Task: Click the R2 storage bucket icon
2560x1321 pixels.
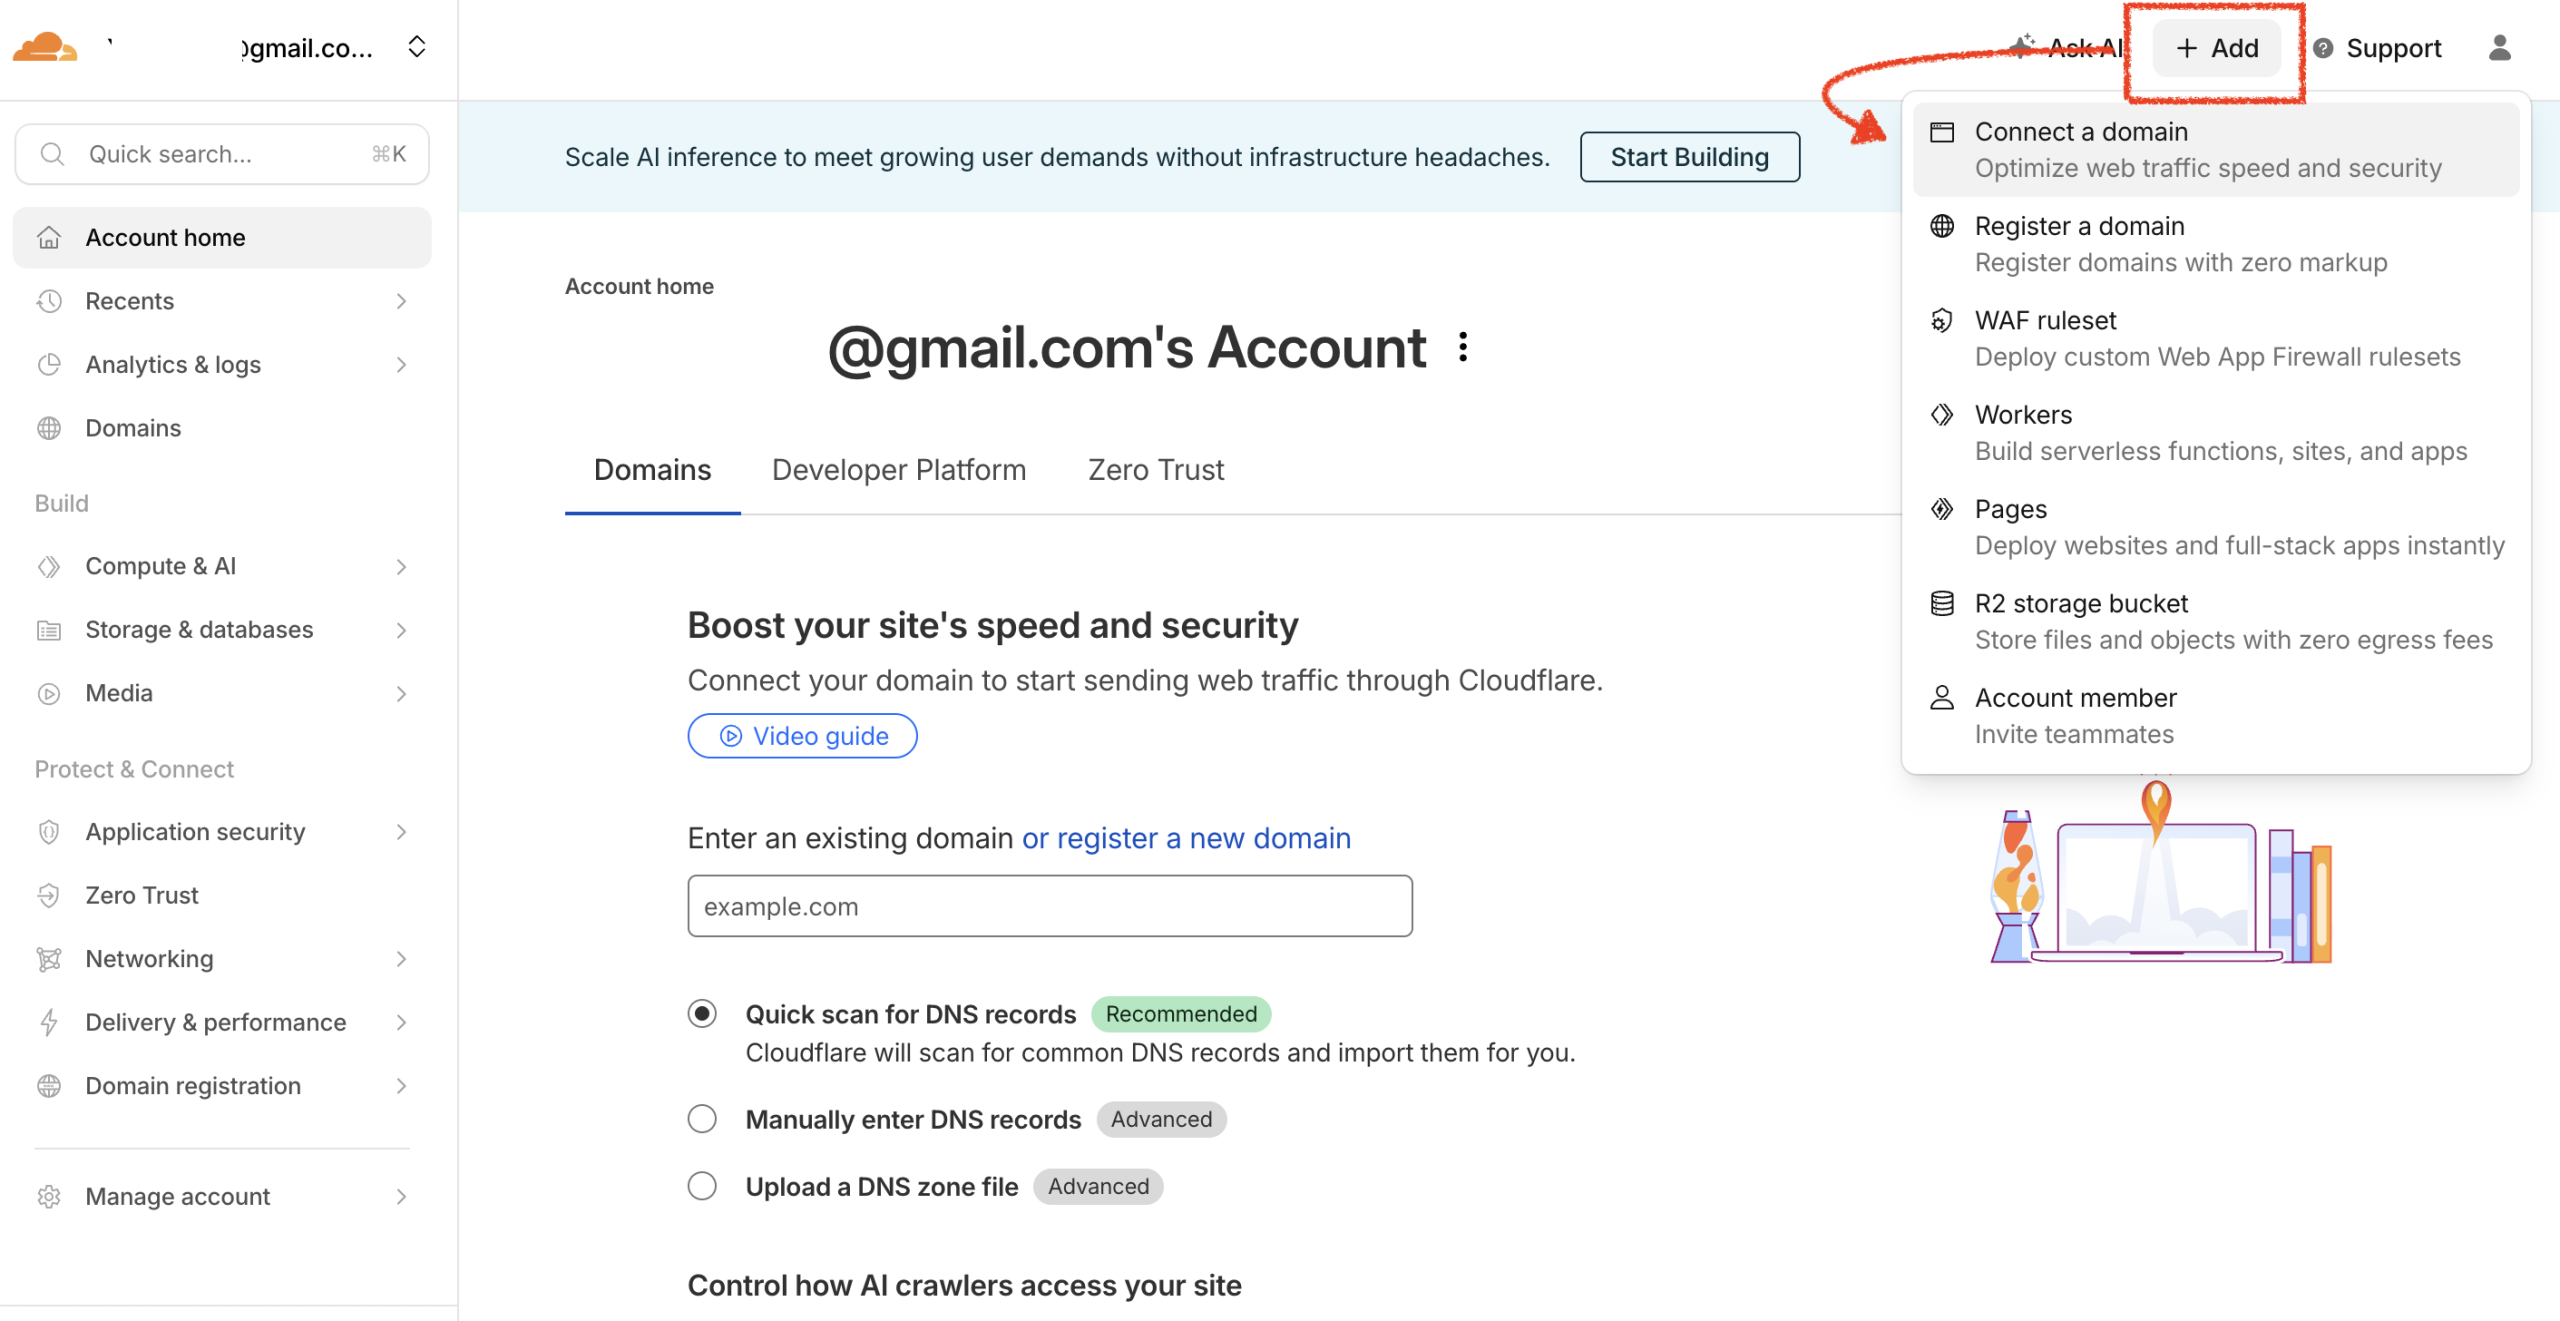Action: pos(1941,604)
